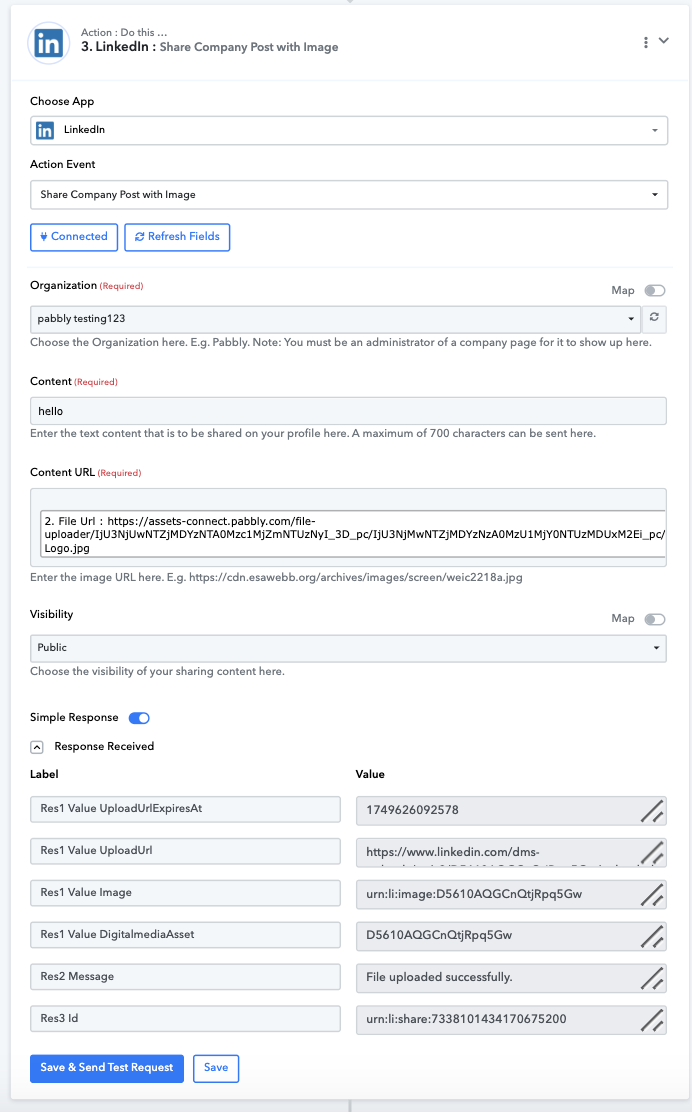Refresh the Organization list icon
Screen dimensions: 692x1112
coord(654,318)
